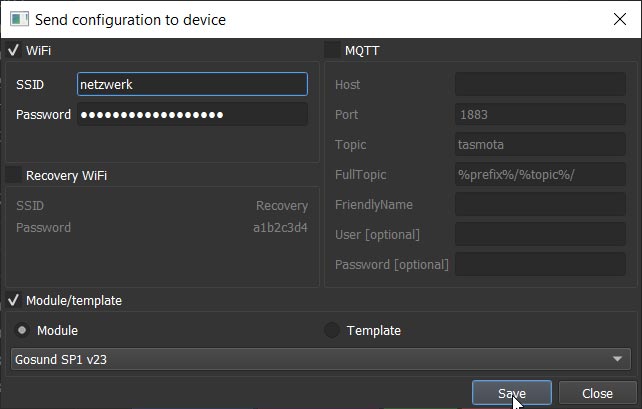The image size is (642, 409).
Task: Click the Topic field showing tasmota
Action: [x=540, y=144]
